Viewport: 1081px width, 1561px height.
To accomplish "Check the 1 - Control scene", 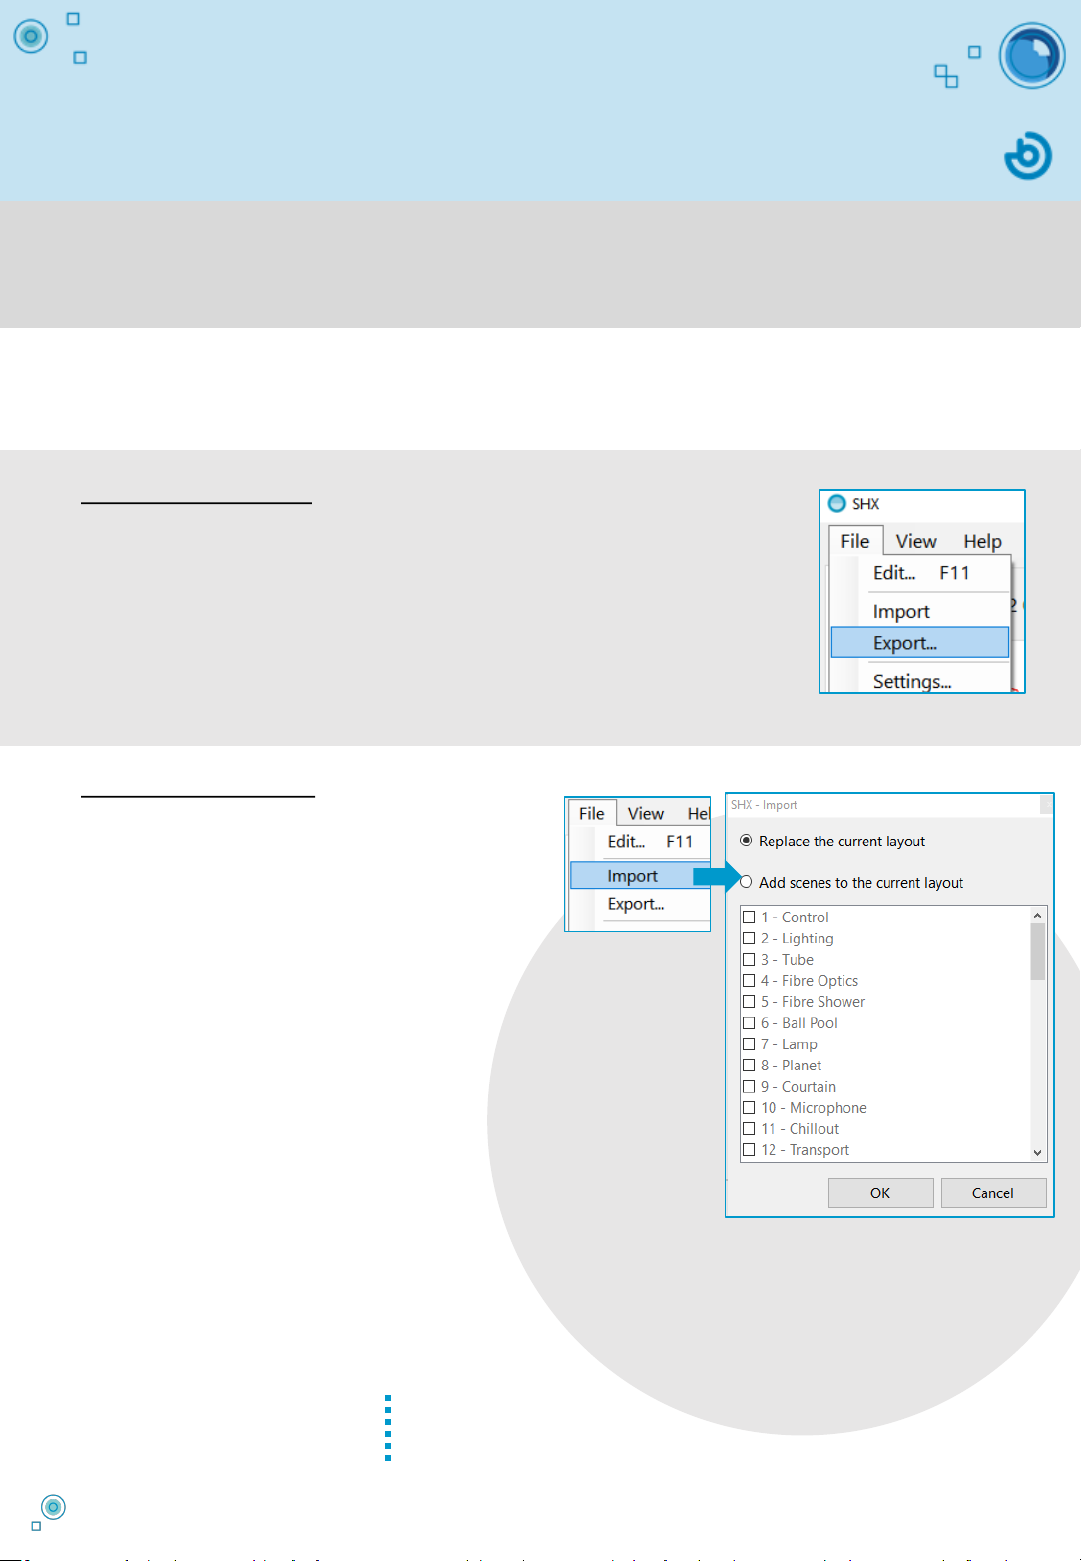I will tap(749, 917).
